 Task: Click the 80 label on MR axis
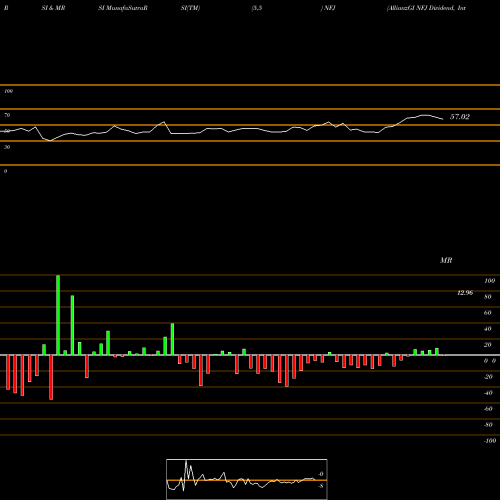[x=488, y=297]
